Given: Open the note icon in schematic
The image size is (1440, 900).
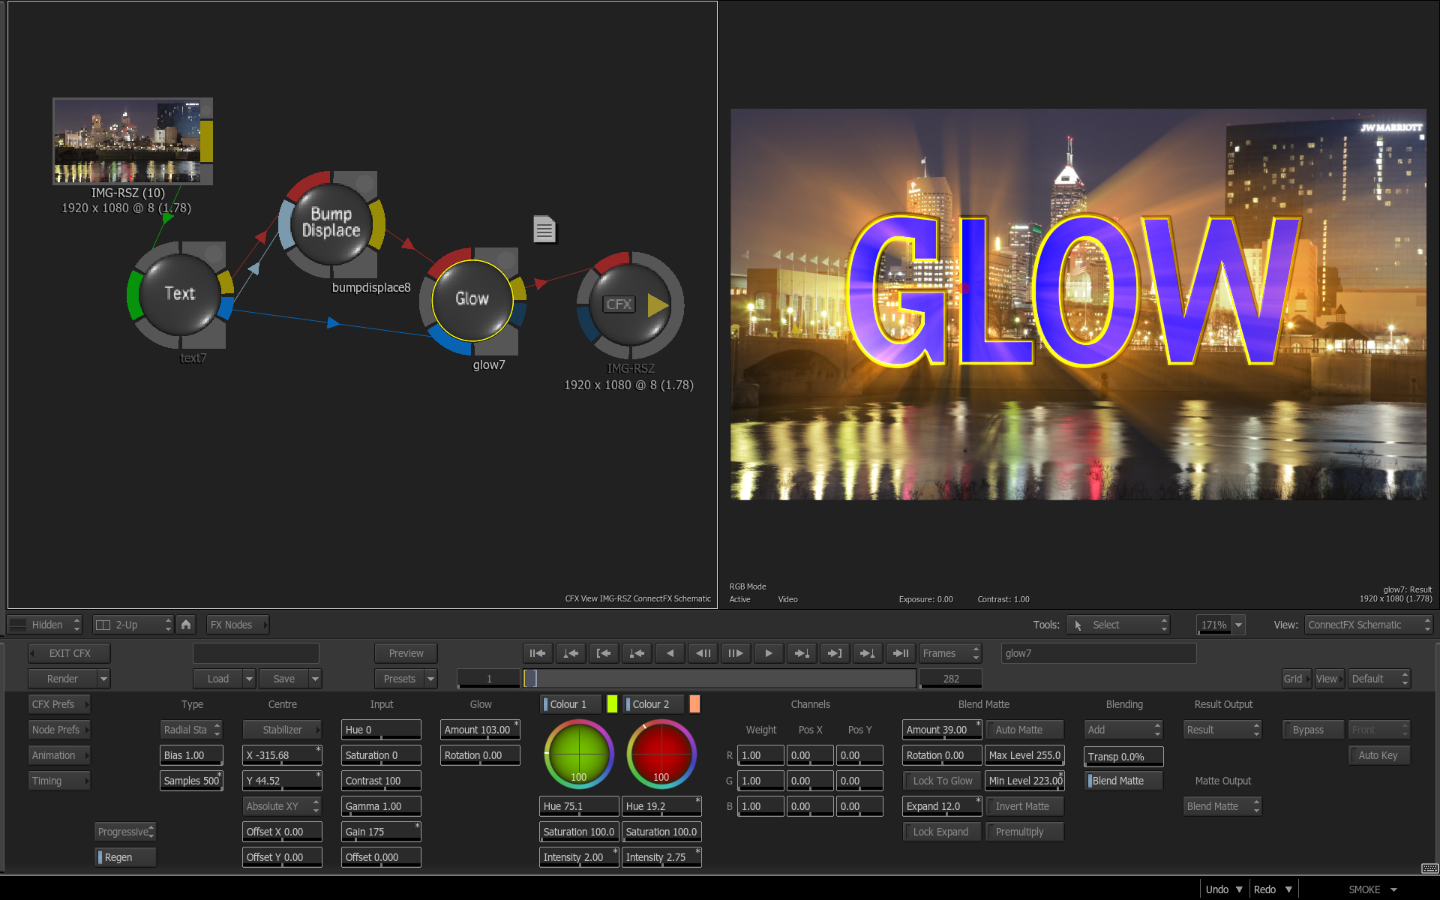Looking at the screenshot, I should pyautogui.click(x=544, y=230).
